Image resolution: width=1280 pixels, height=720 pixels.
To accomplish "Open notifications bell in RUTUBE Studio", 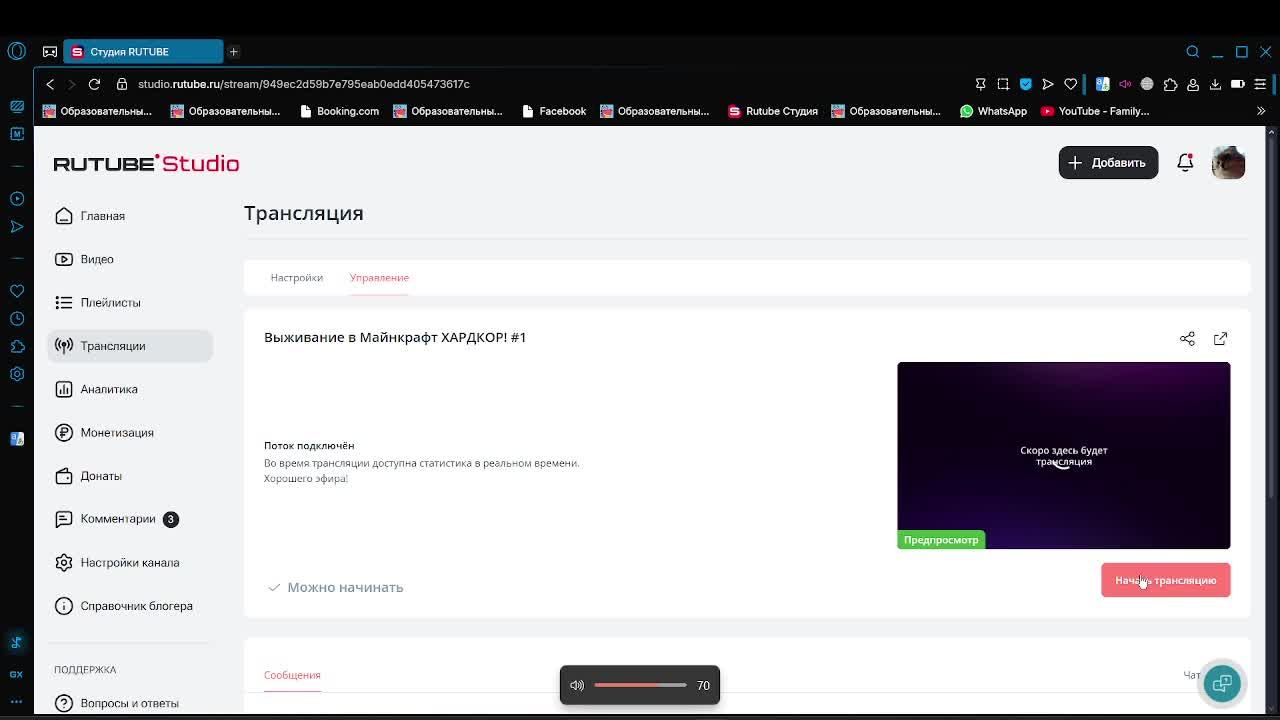I will coord(1185,162).
